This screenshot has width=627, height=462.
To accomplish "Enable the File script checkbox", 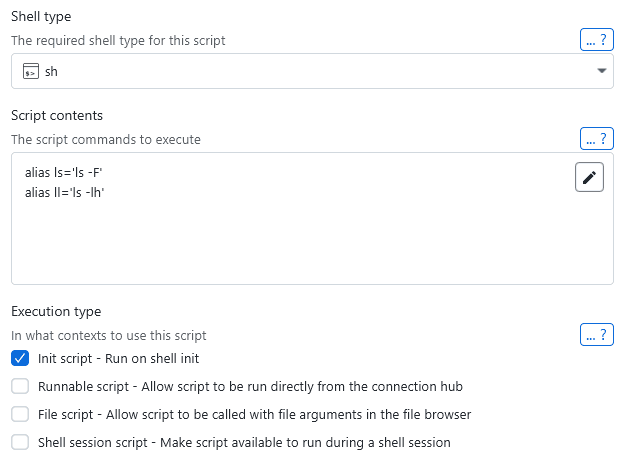I will point(20,414).
